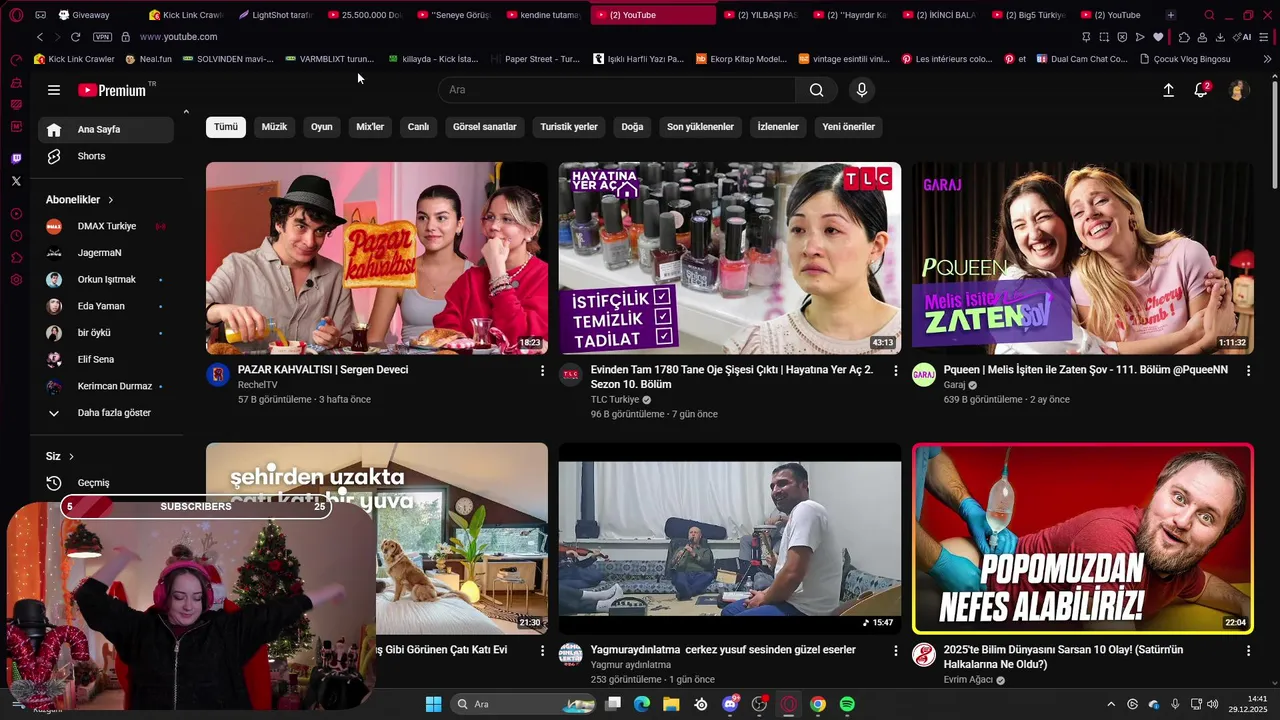
Task: Switch to the Big5 Türkiye tab
Action: point(1030,15)
